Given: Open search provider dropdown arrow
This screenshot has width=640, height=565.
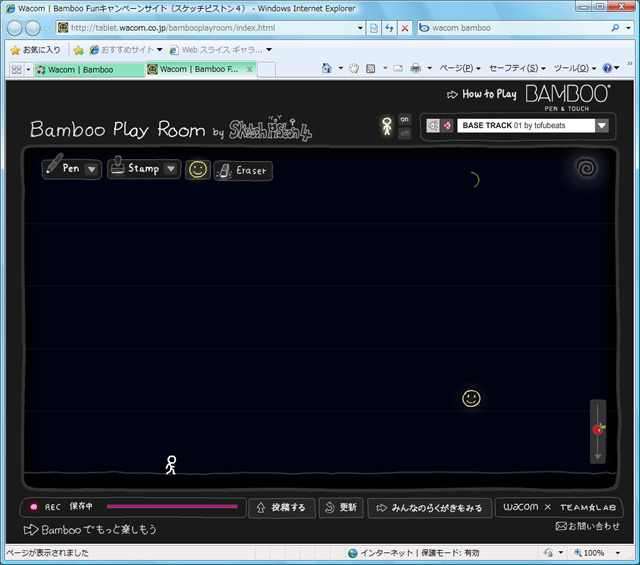Looking at the screenshot, I should coord(629,28).
